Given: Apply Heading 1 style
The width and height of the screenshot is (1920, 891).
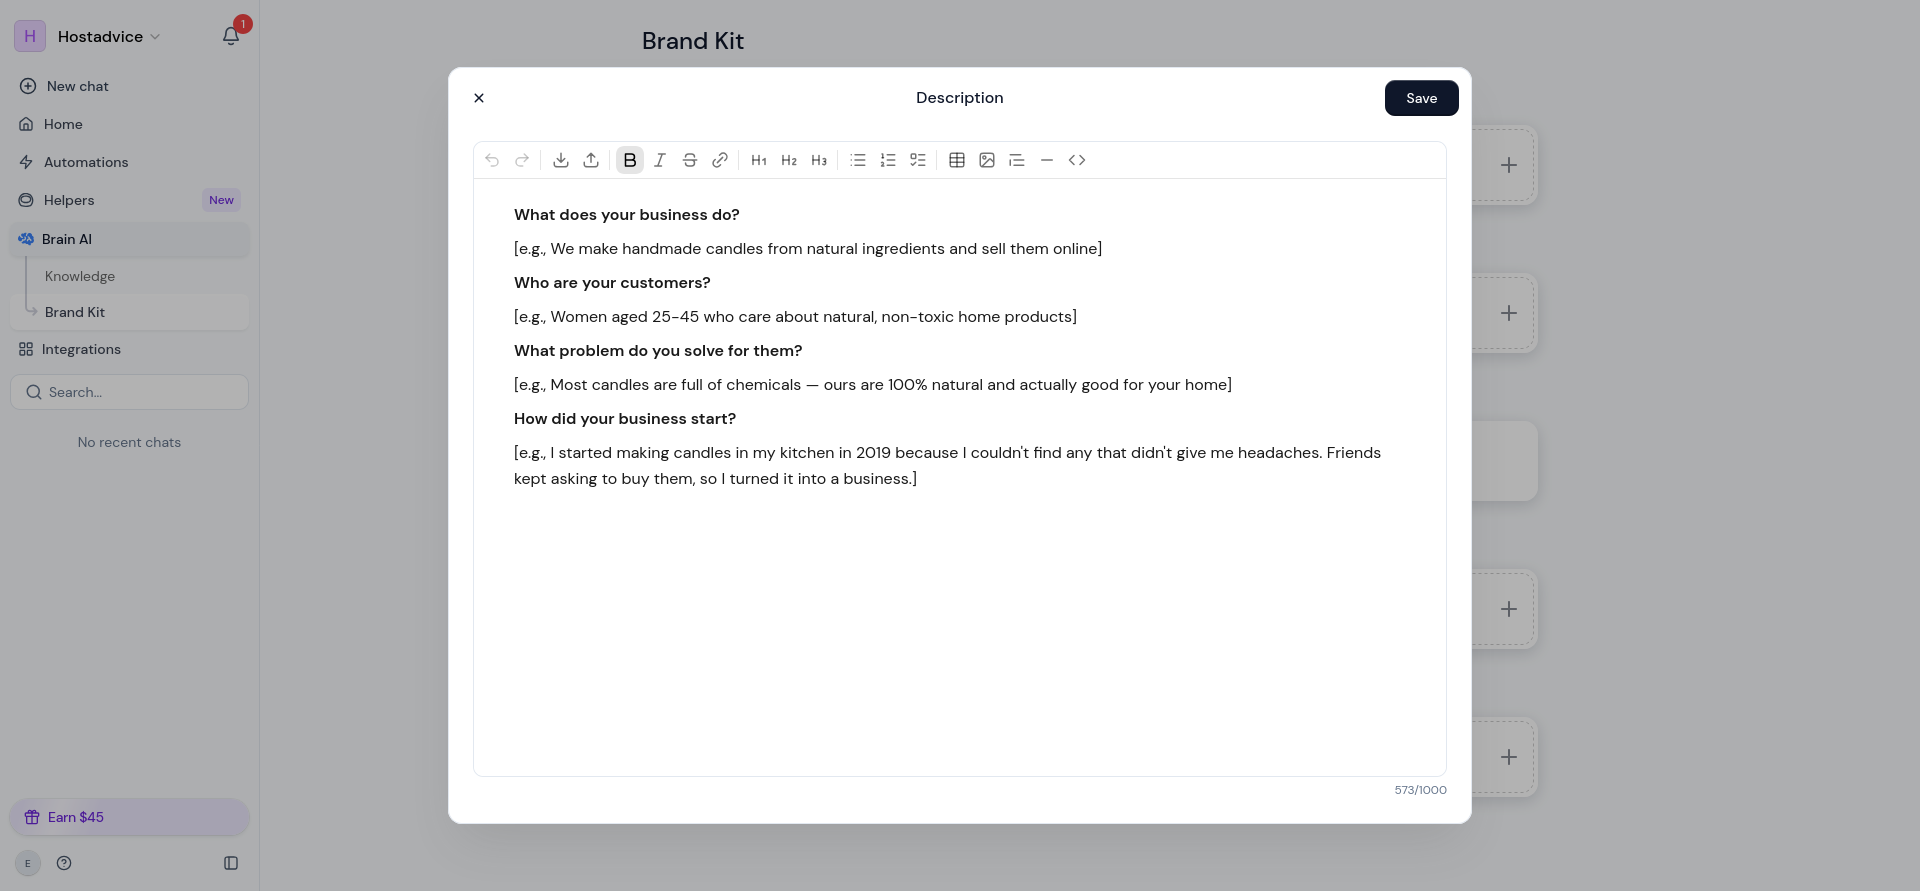Looking at the screenshot, I should 759,160.
